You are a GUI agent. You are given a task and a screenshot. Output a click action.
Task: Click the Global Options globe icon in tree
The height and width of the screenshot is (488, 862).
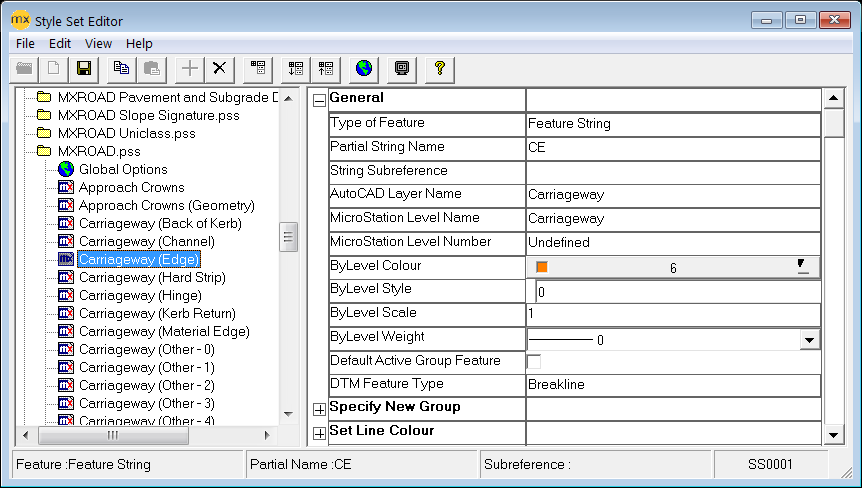tap(66, 169)
